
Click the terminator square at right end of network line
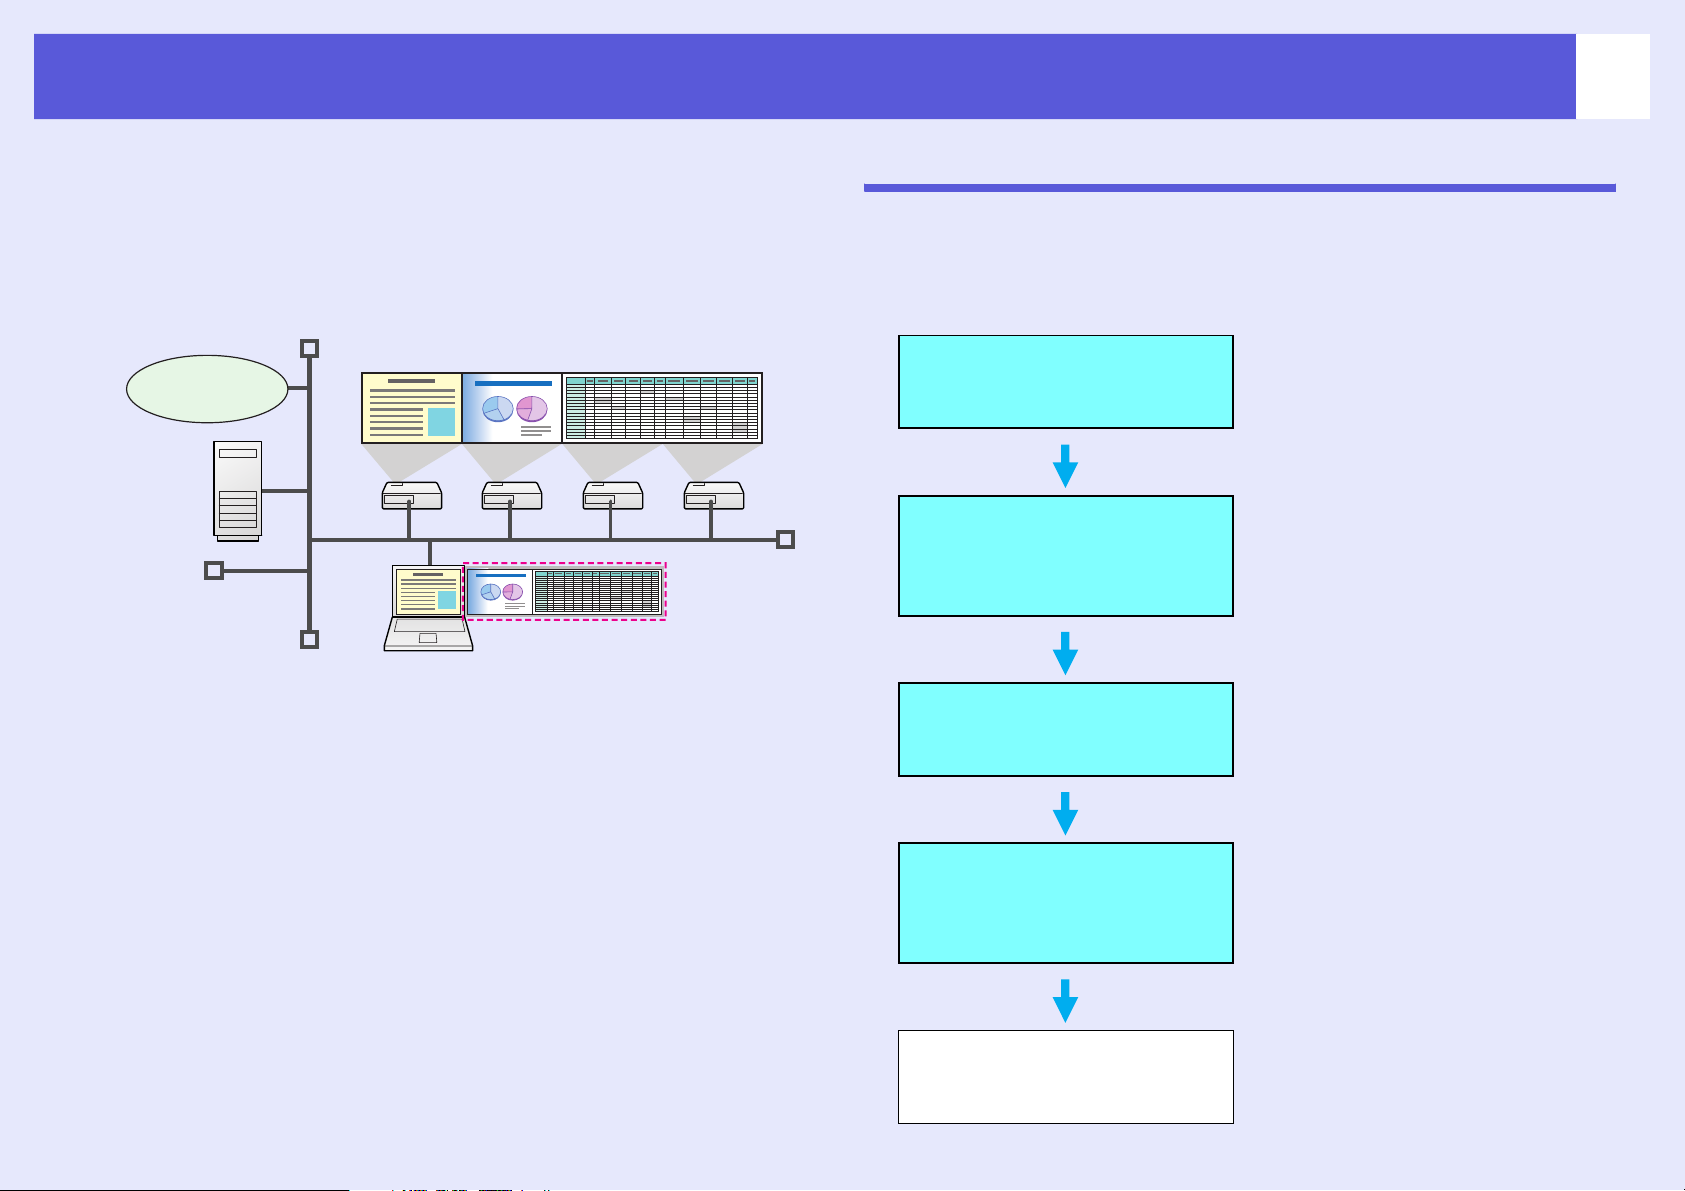786,540
